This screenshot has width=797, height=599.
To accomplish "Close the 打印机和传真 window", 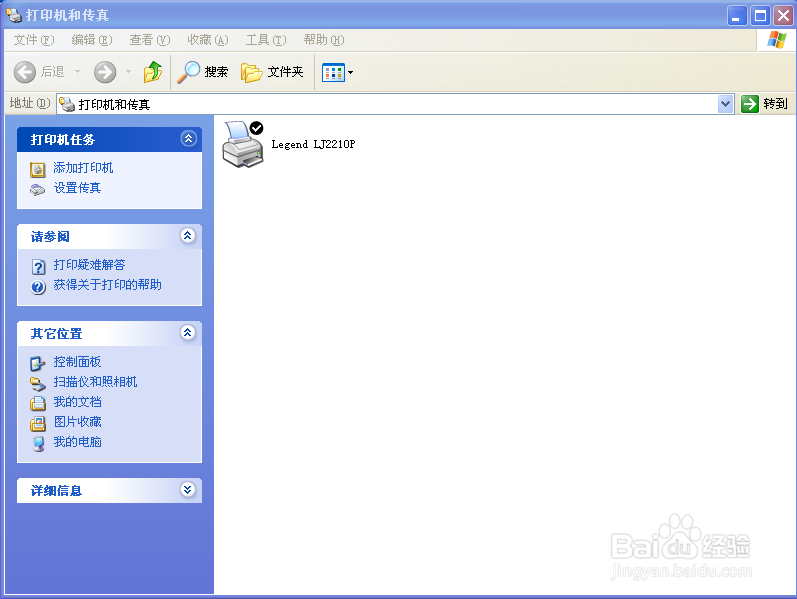I will (x=783, y=16).
